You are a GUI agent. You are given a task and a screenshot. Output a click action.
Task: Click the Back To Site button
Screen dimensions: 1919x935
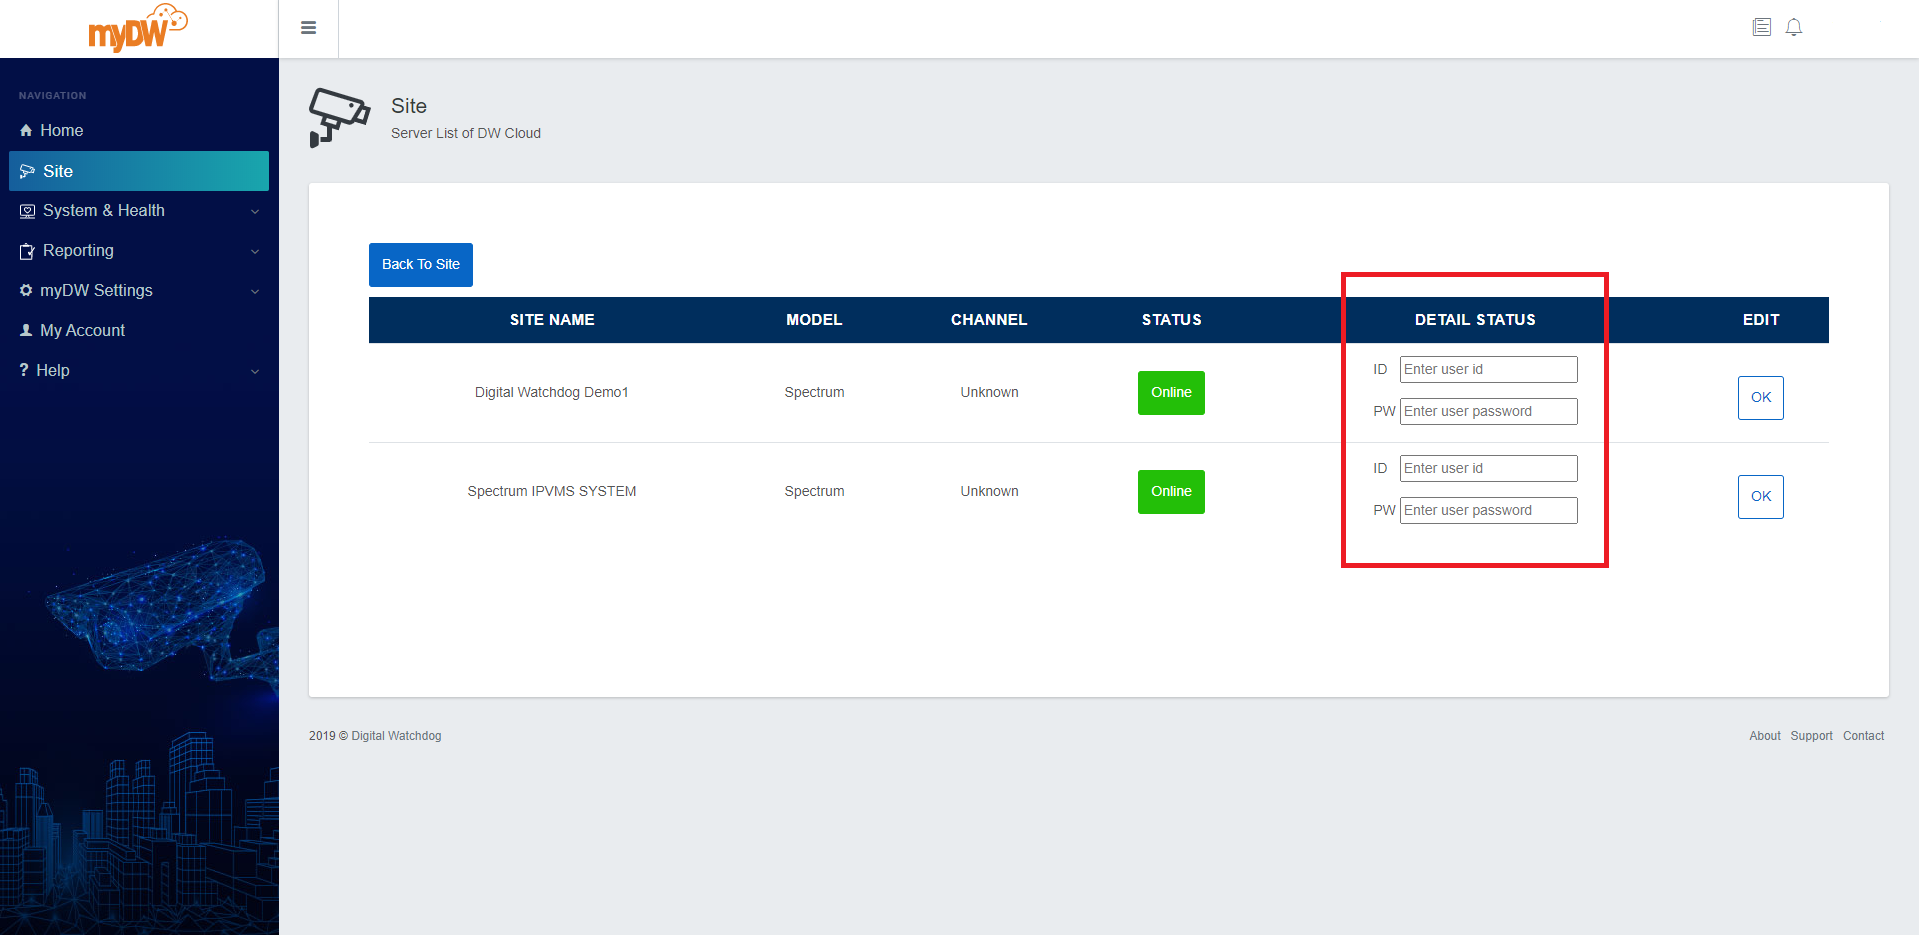[x=421, y=265]
